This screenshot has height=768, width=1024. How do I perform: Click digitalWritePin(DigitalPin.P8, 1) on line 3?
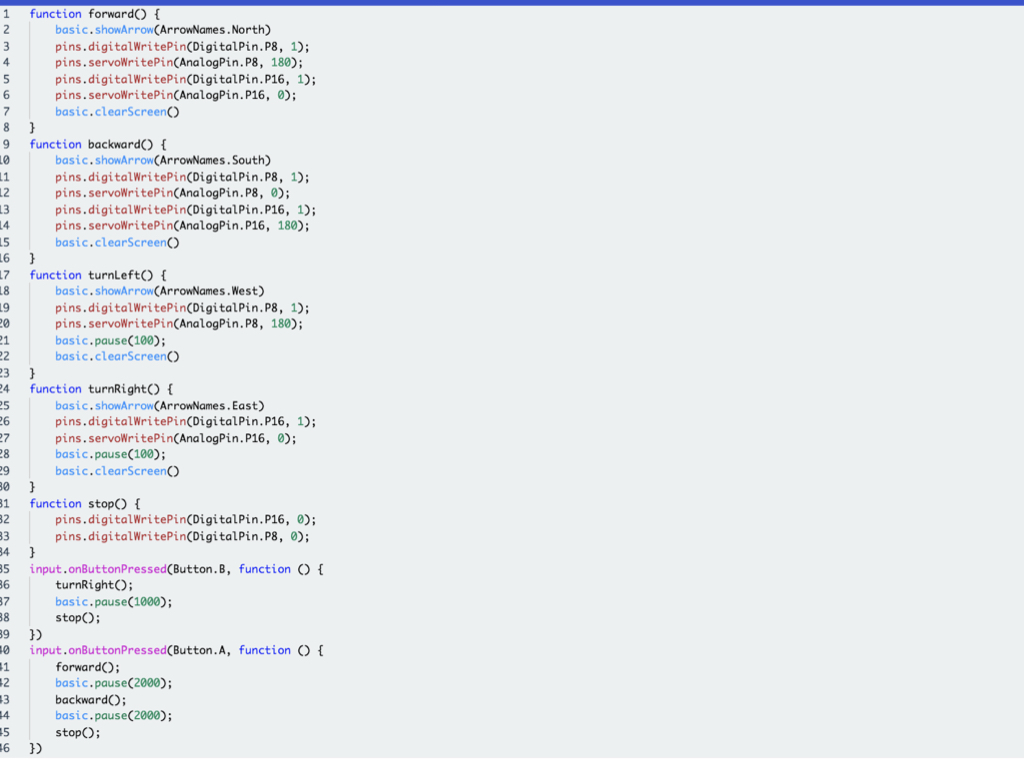(x=196, y=46)
